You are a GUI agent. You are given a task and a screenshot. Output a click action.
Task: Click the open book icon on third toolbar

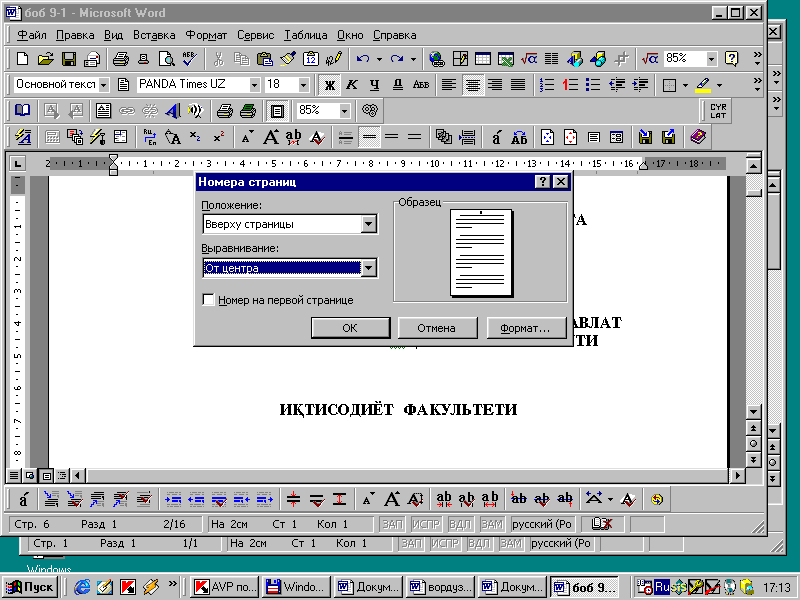[x=22, y=111]
